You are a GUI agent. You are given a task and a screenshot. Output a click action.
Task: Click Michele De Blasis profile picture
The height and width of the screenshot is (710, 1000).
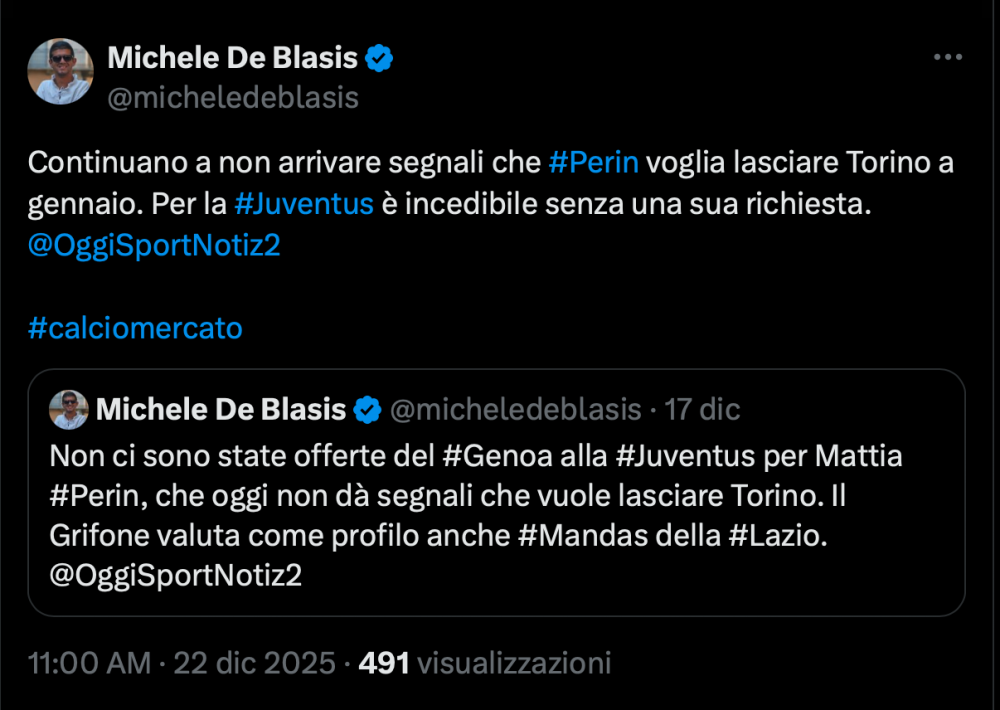point(61,72)
